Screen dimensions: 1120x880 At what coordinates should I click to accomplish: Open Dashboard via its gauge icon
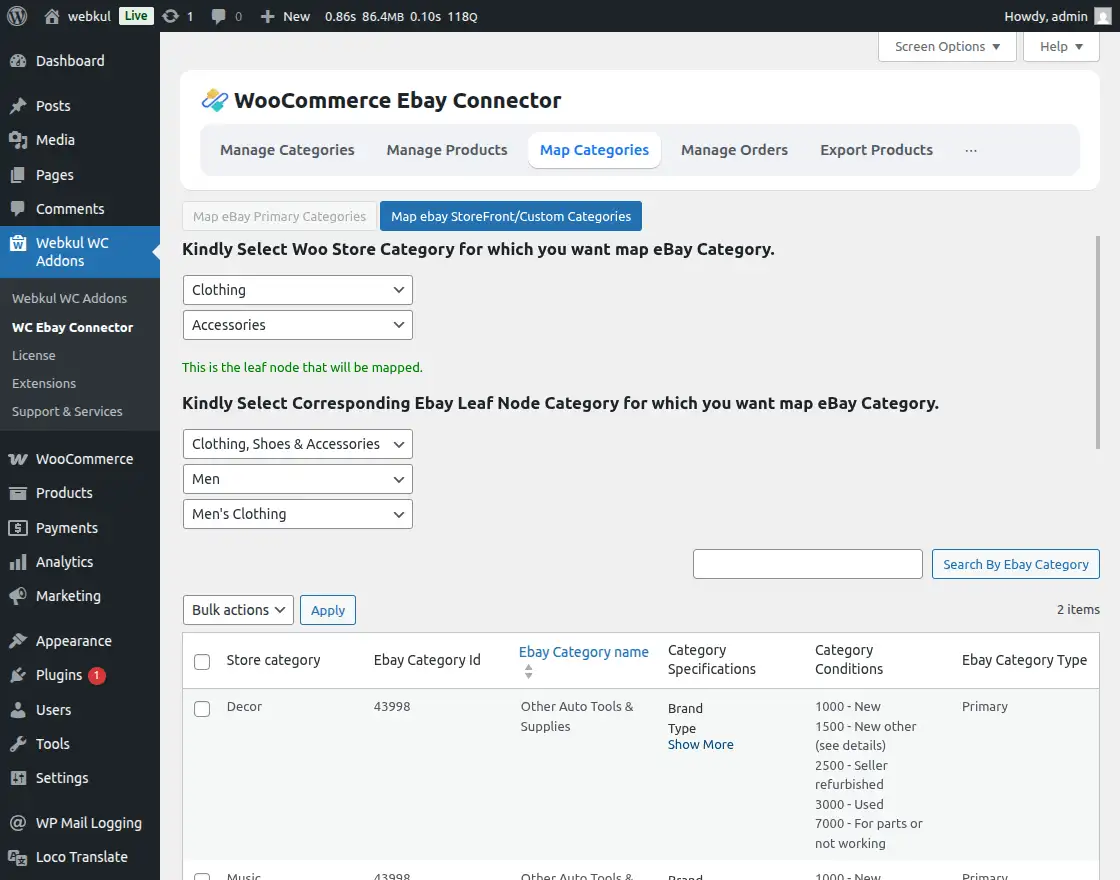(x=18, y=61)
